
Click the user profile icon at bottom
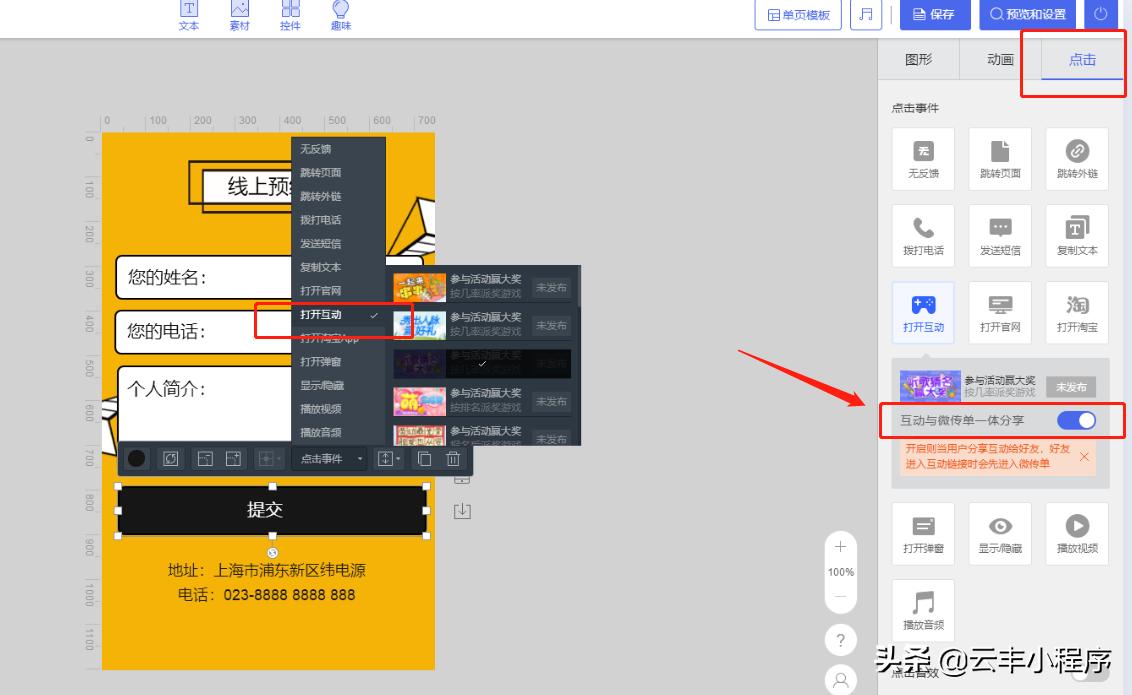[840, 680]
